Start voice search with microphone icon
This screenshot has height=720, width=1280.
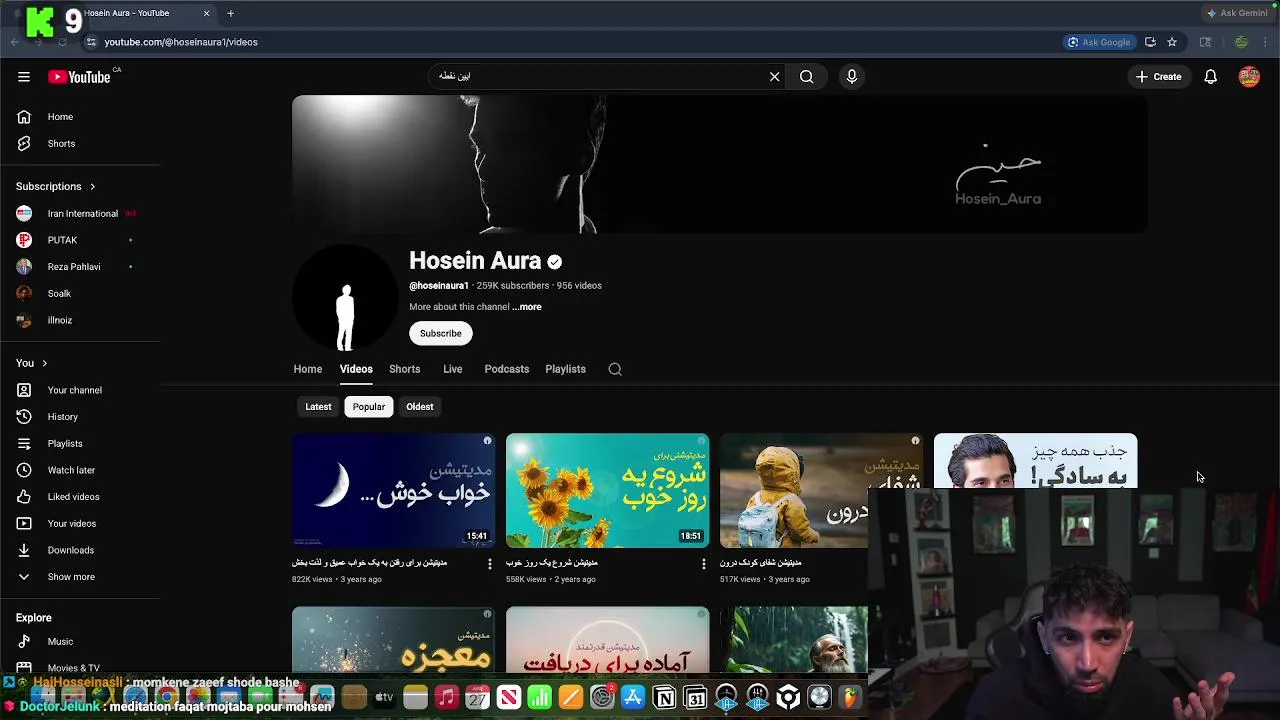click(x=852, y=77)
